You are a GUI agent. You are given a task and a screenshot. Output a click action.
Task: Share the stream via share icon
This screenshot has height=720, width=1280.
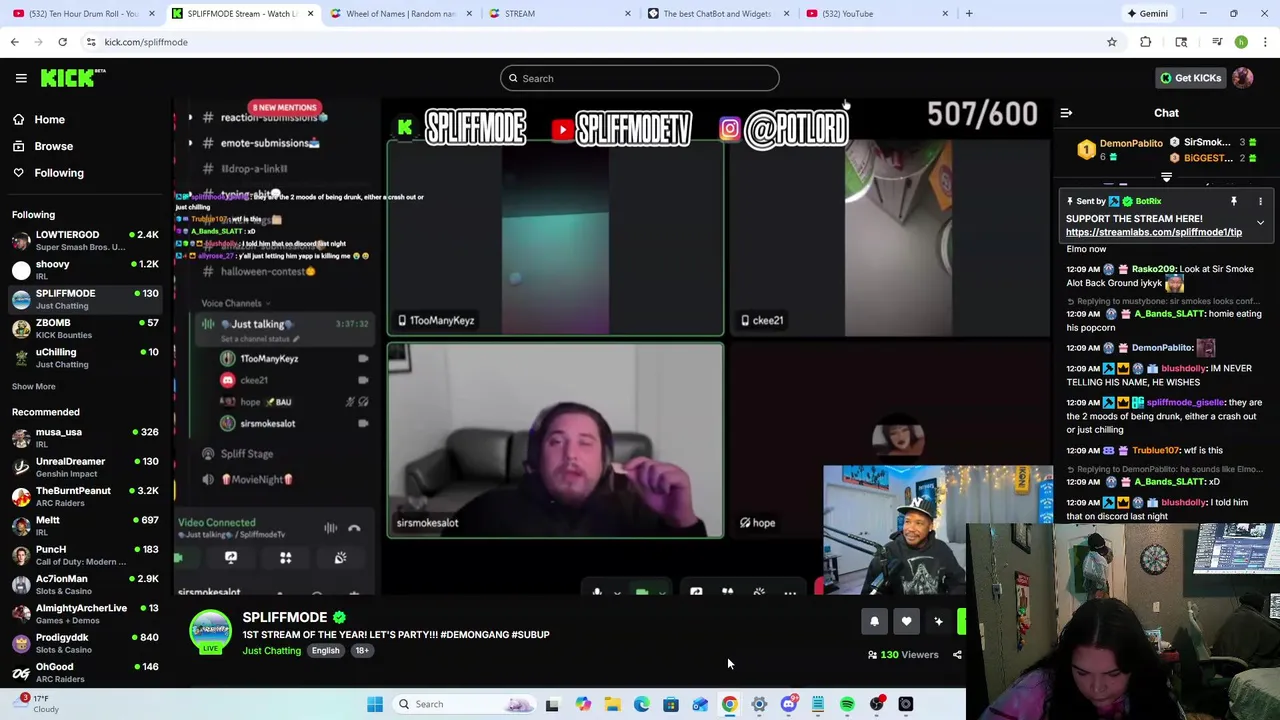tap(957, 655)
